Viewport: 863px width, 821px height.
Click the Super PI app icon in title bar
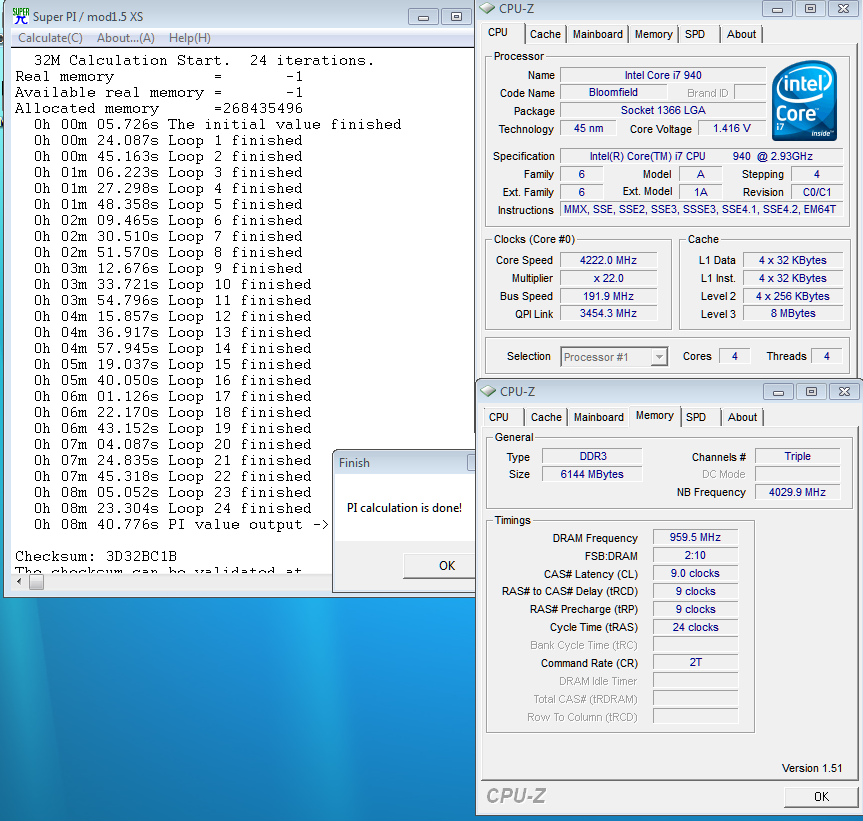tap(21, 16)
